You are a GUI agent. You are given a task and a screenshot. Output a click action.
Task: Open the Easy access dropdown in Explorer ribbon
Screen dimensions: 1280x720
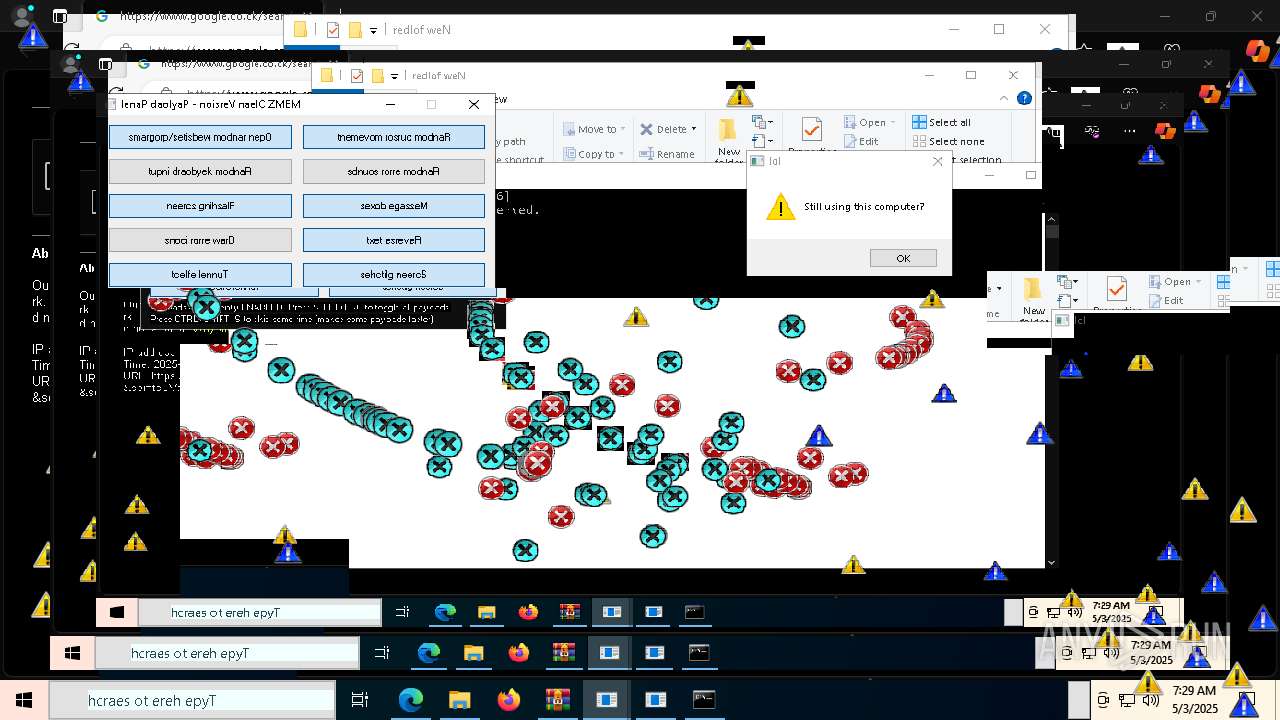[762, 143]
